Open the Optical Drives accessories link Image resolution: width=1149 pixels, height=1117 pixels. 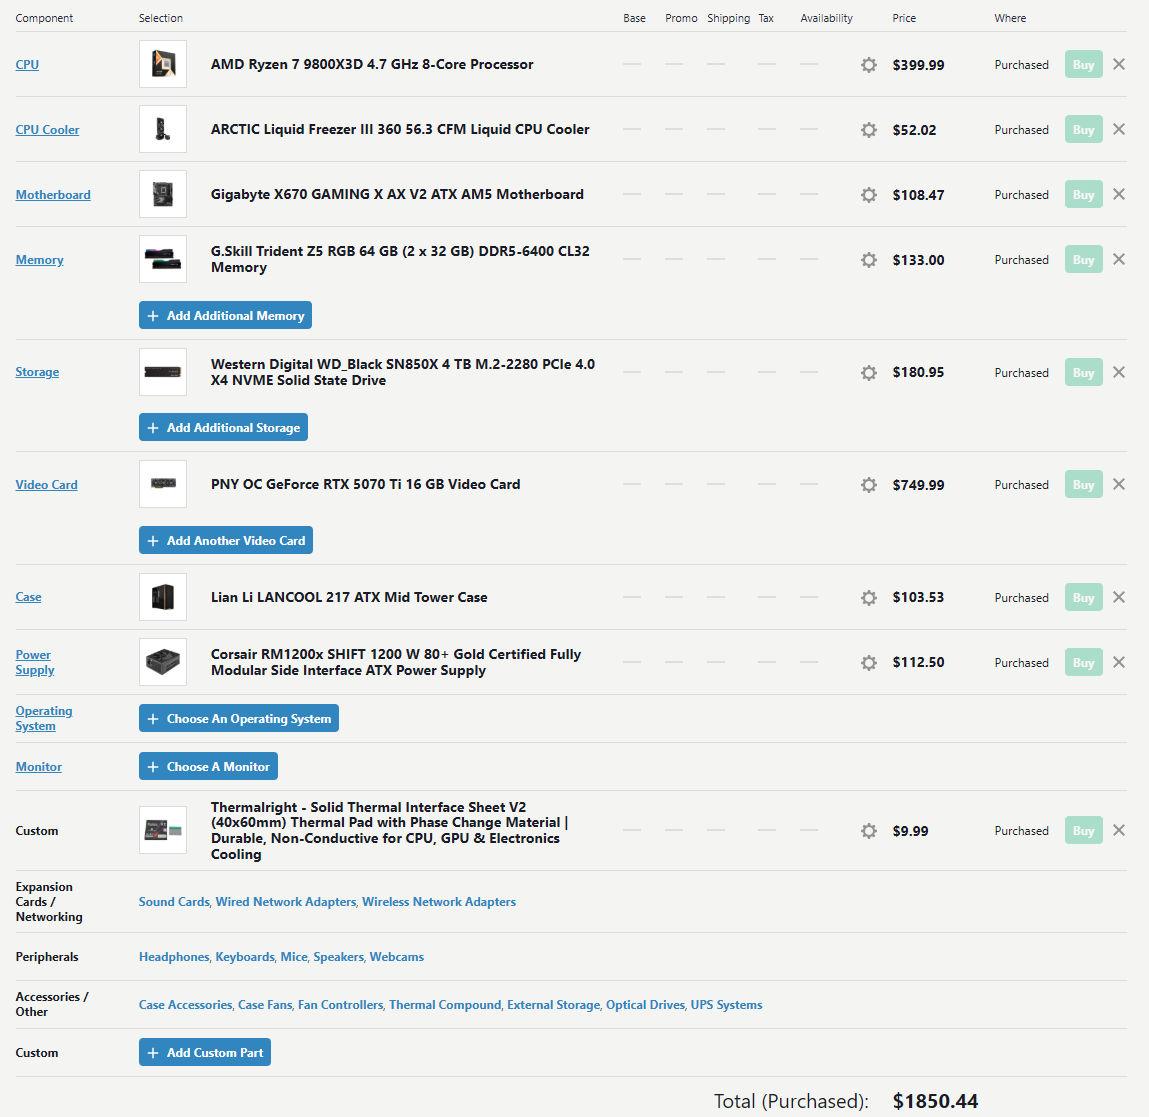pyautogui.click(x=645, y=1005)
